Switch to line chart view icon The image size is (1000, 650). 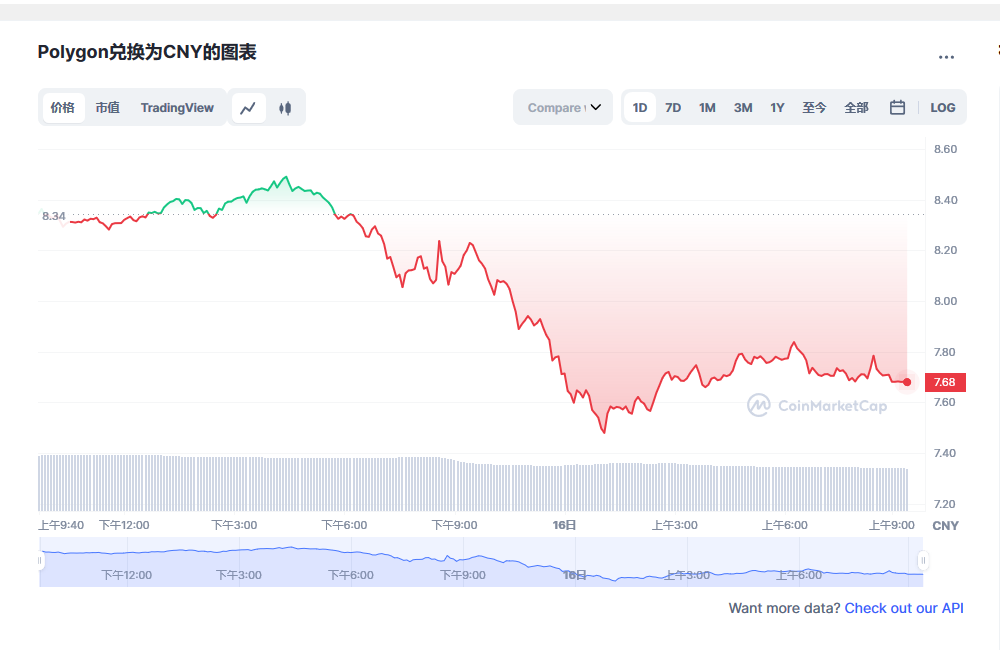tap(249, 108)
